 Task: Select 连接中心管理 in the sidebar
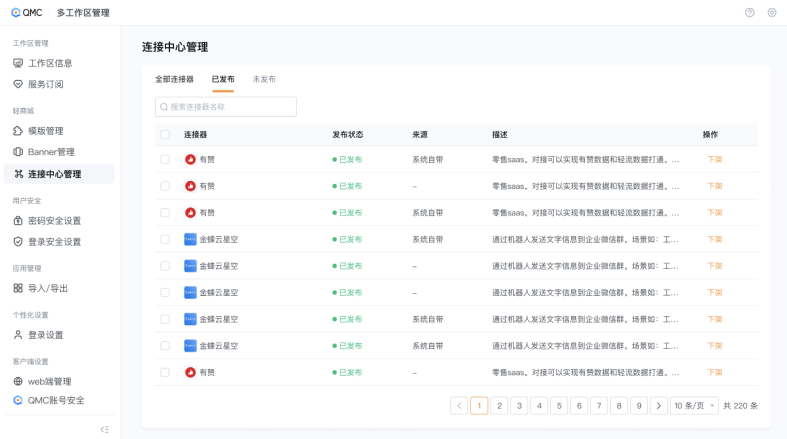tap(59, 174)
